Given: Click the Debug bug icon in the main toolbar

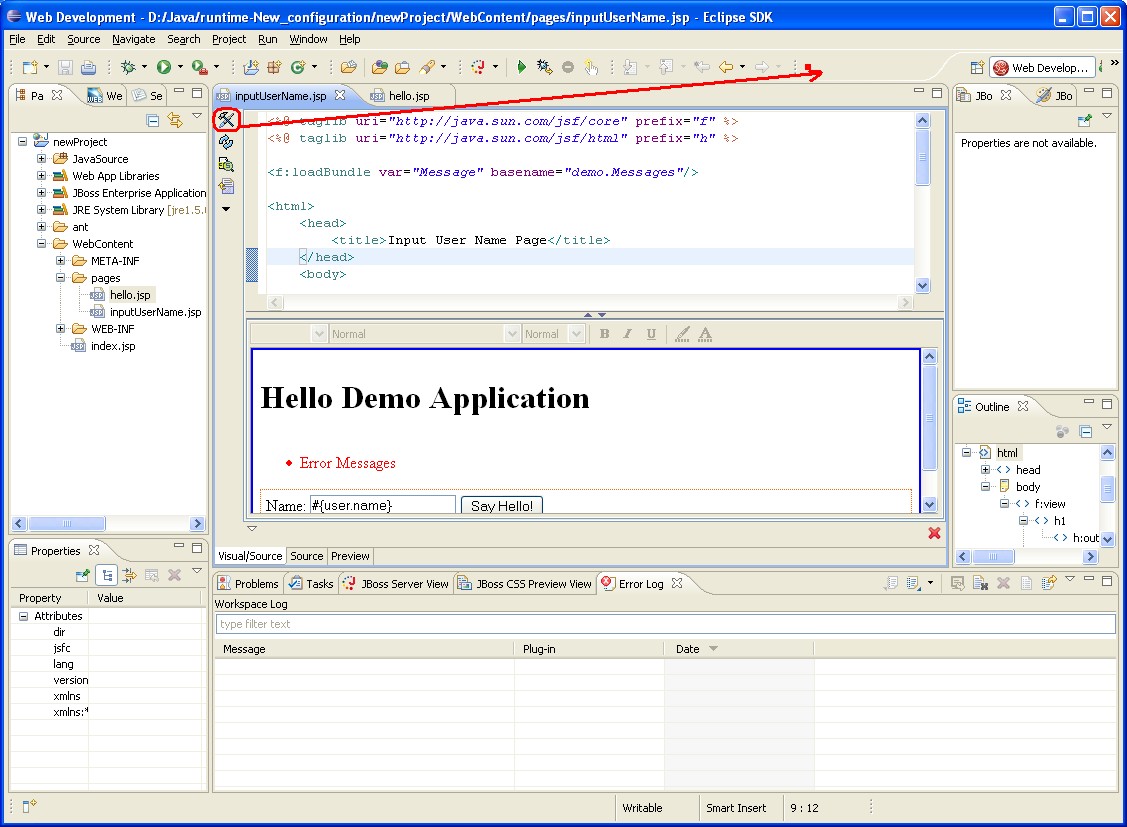Looking at the screenshot, I should point(128,67).
